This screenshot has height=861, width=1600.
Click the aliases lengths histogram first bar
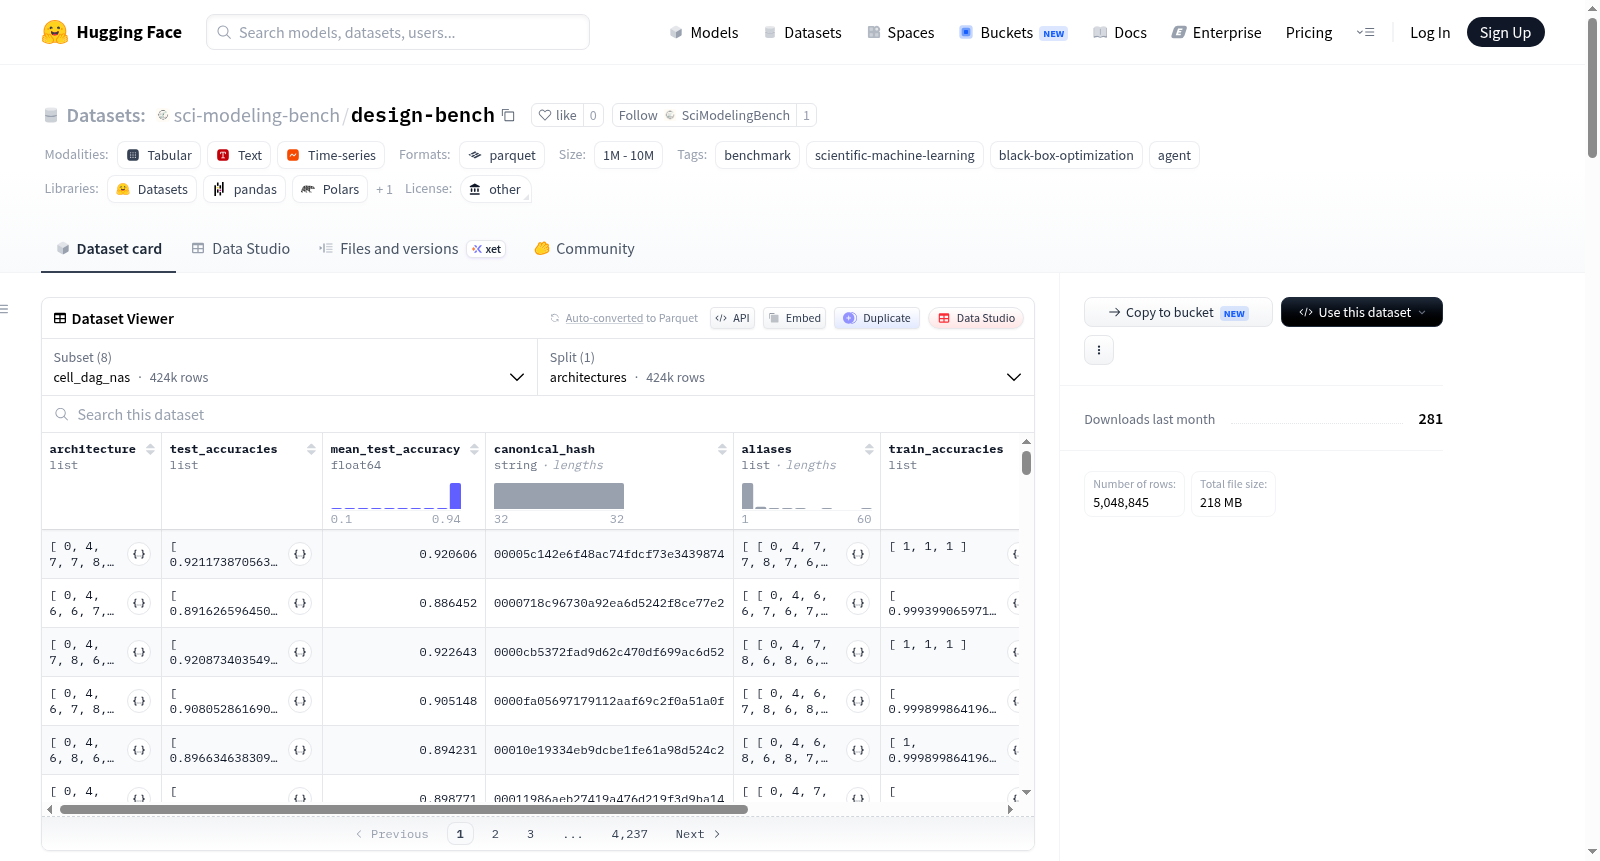tap(747, 496)
